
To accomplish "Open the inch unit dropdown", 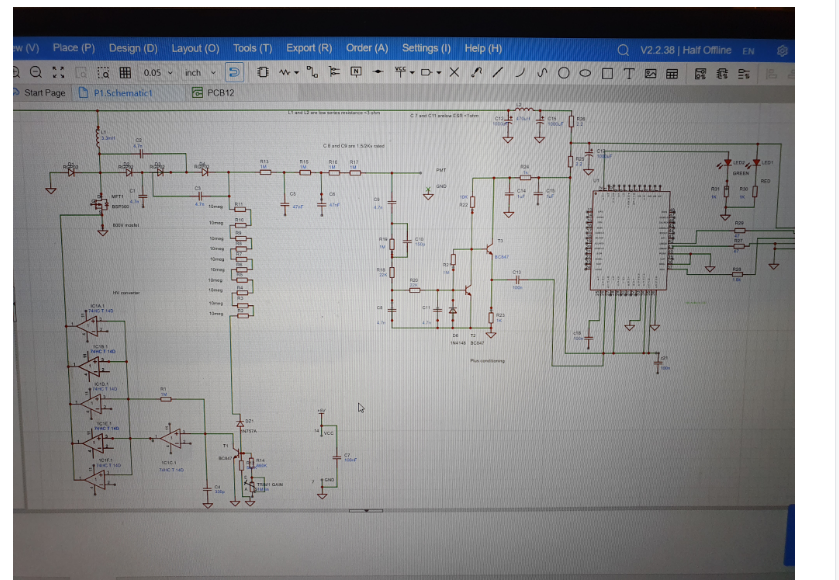I will click(200, 72).
